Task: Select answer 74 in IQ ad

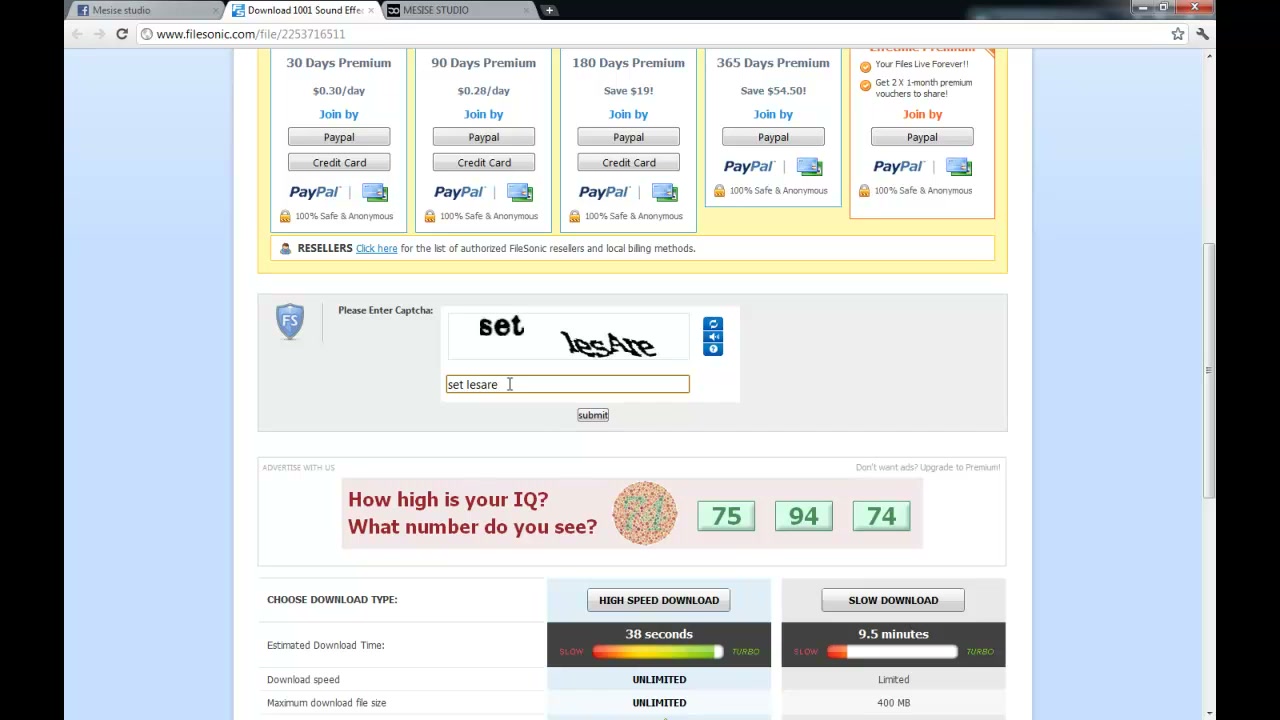Action: coord(881,516)
